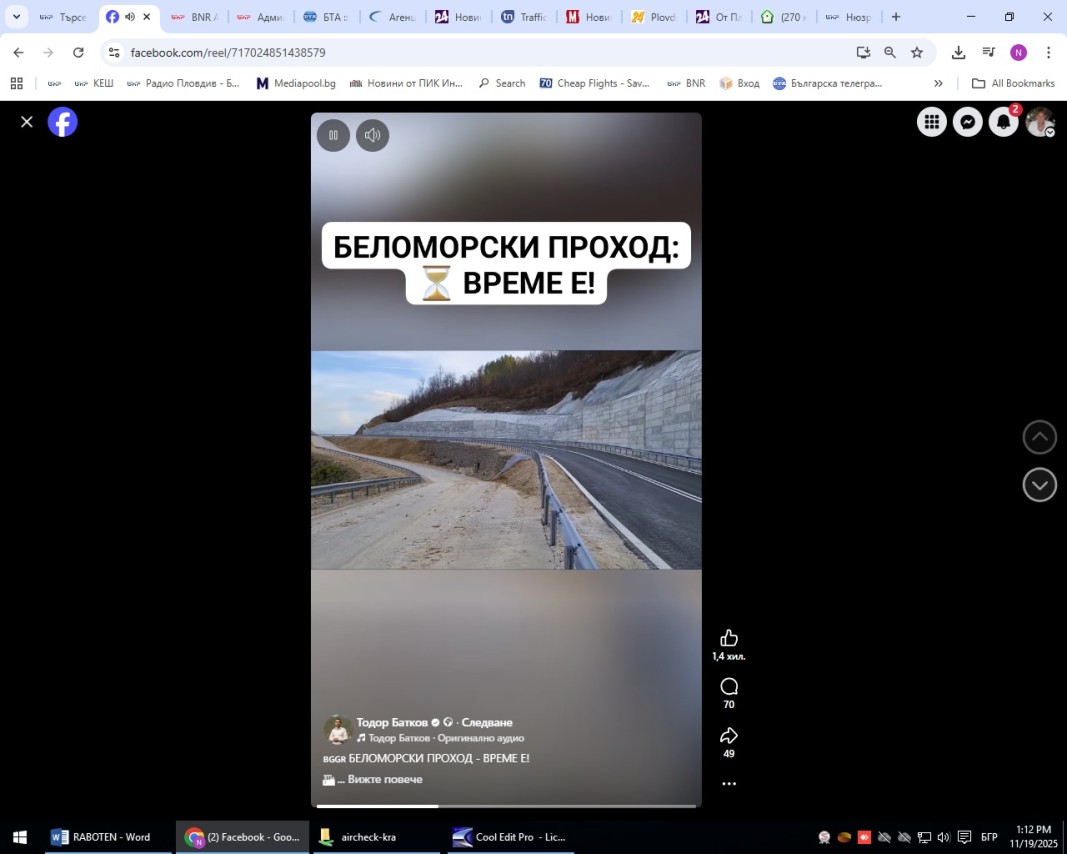Bookmark this page with star icon
The width and height of the screenshot is (1067, 854).
tap(917, 52)
